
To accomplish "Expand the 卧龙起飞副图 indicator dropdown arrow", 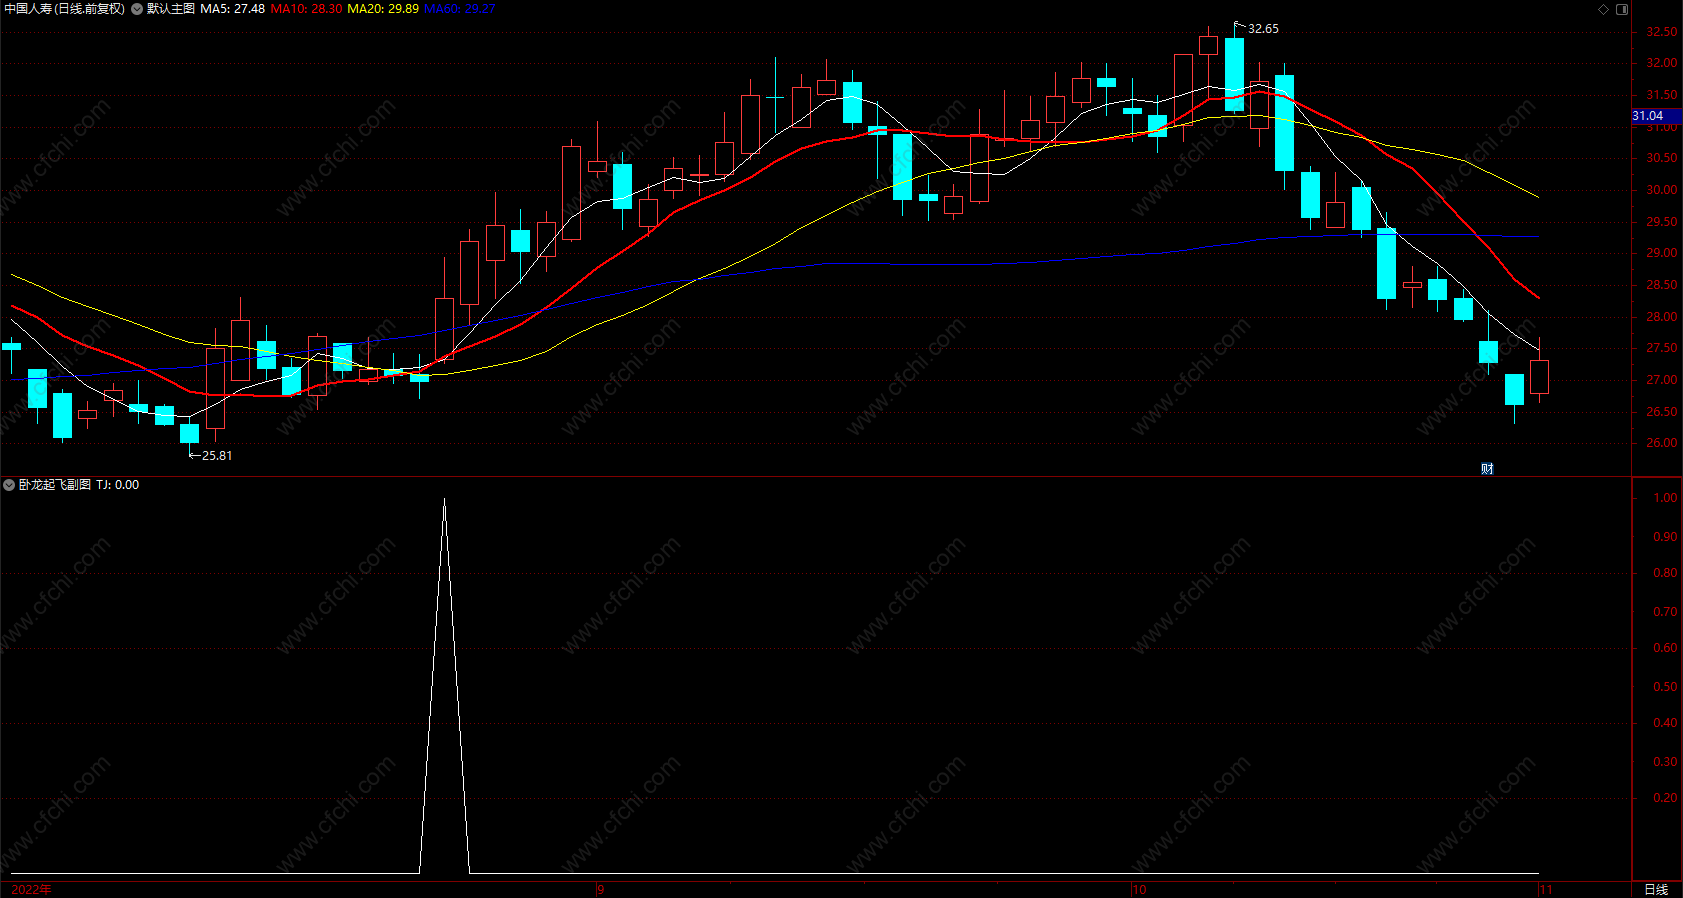I will coord(9,485).
